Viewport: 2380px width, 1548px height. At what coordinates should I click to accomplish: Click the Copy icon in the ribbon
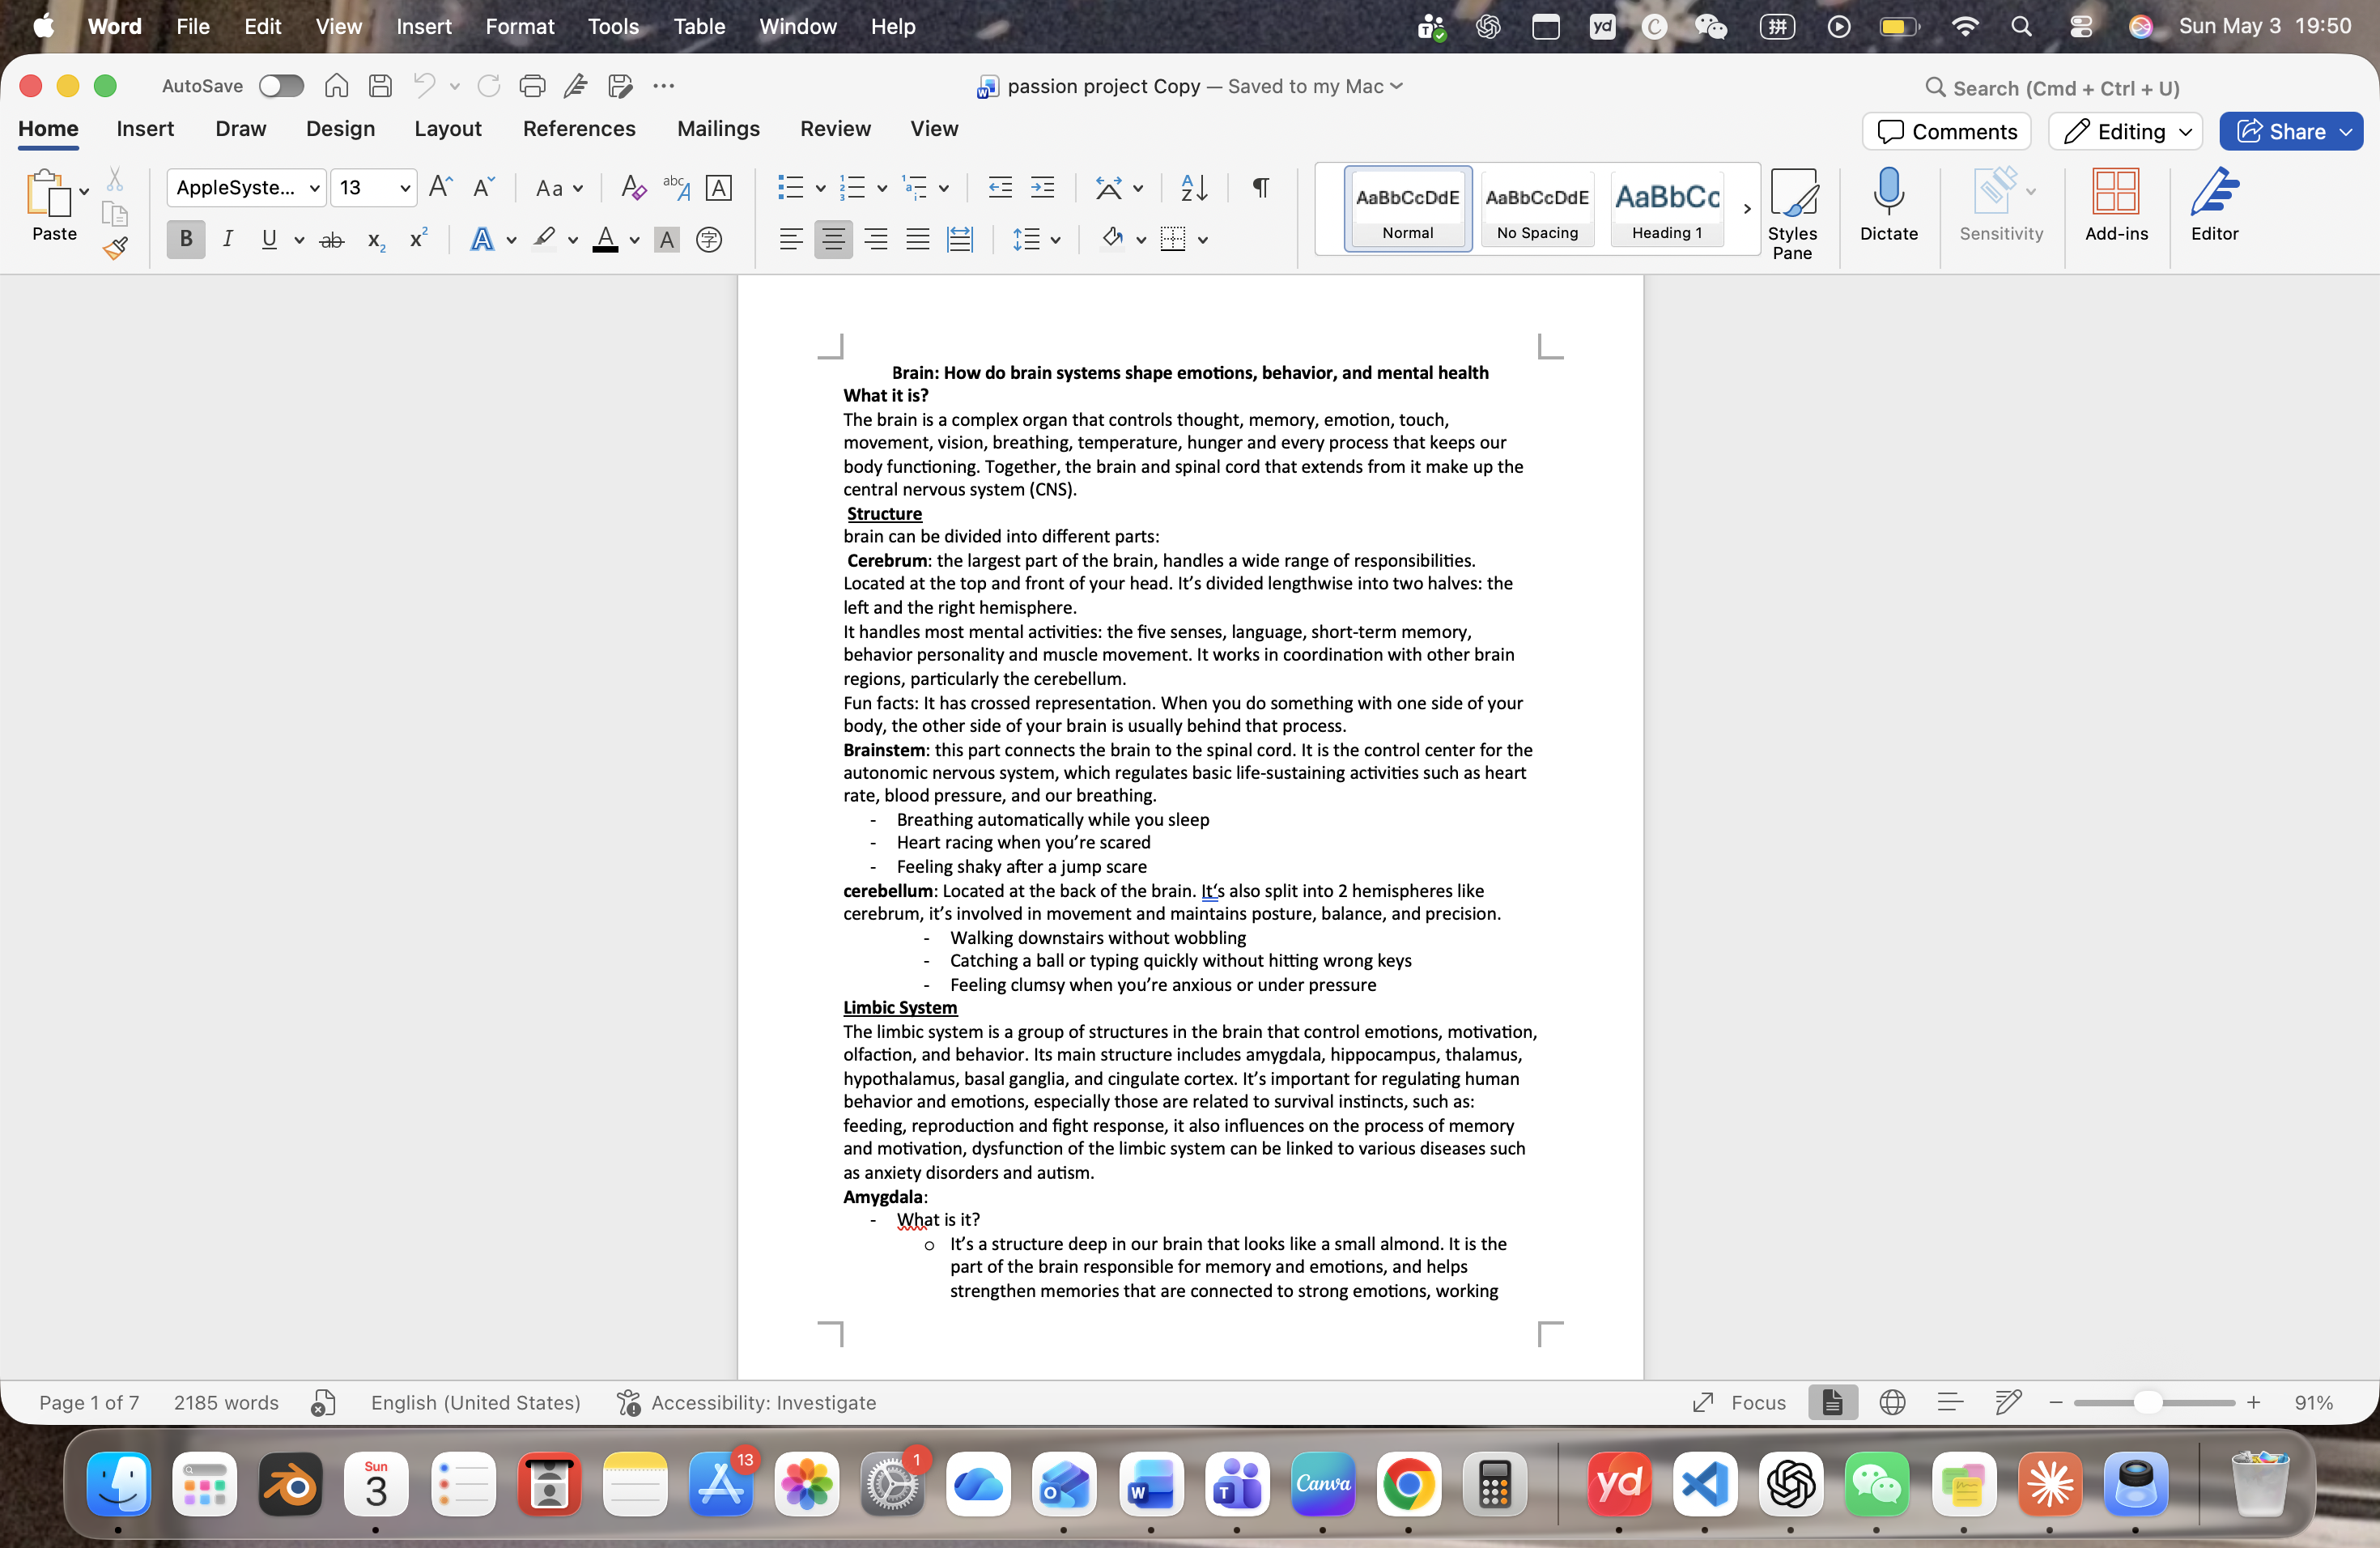coord(115,214)
